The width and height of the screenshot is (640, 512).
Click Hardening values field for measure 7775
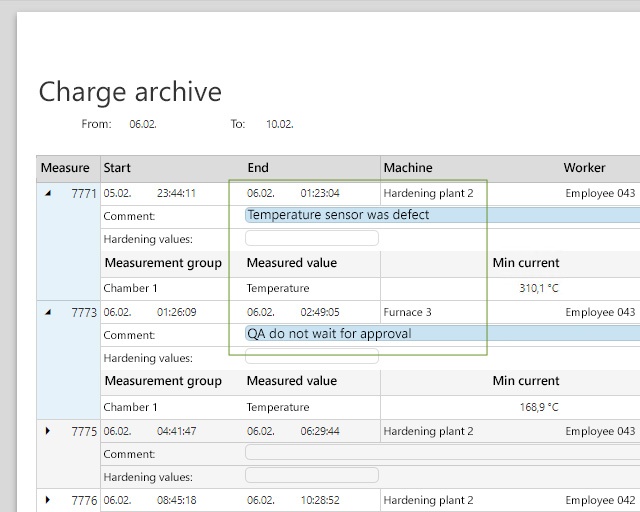312,476
